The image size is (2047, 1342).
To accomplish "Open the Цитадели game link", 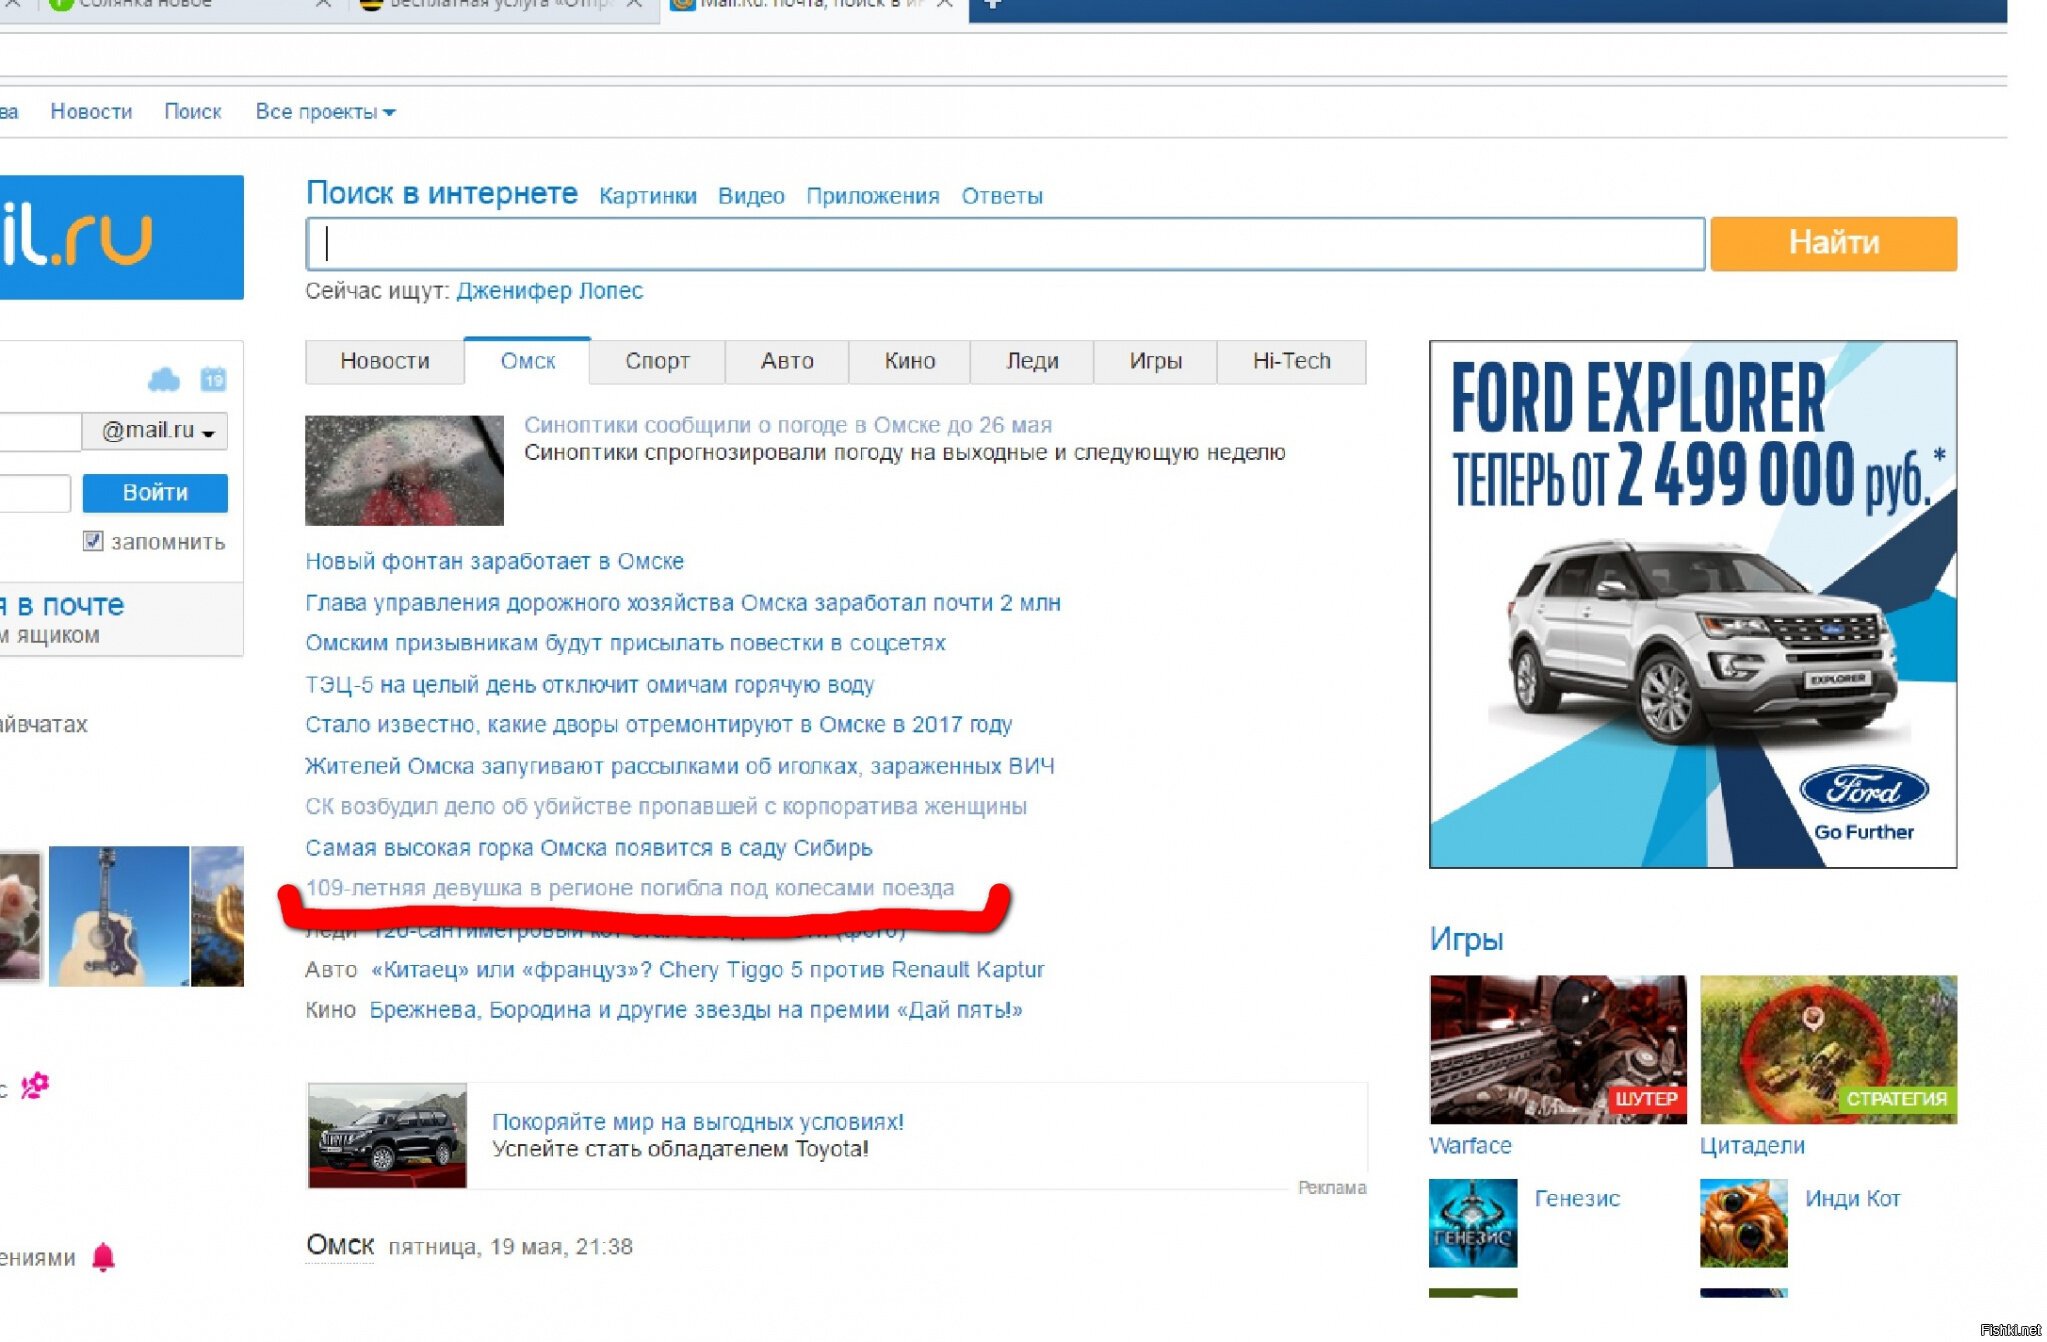I will pos(1752,1146).
